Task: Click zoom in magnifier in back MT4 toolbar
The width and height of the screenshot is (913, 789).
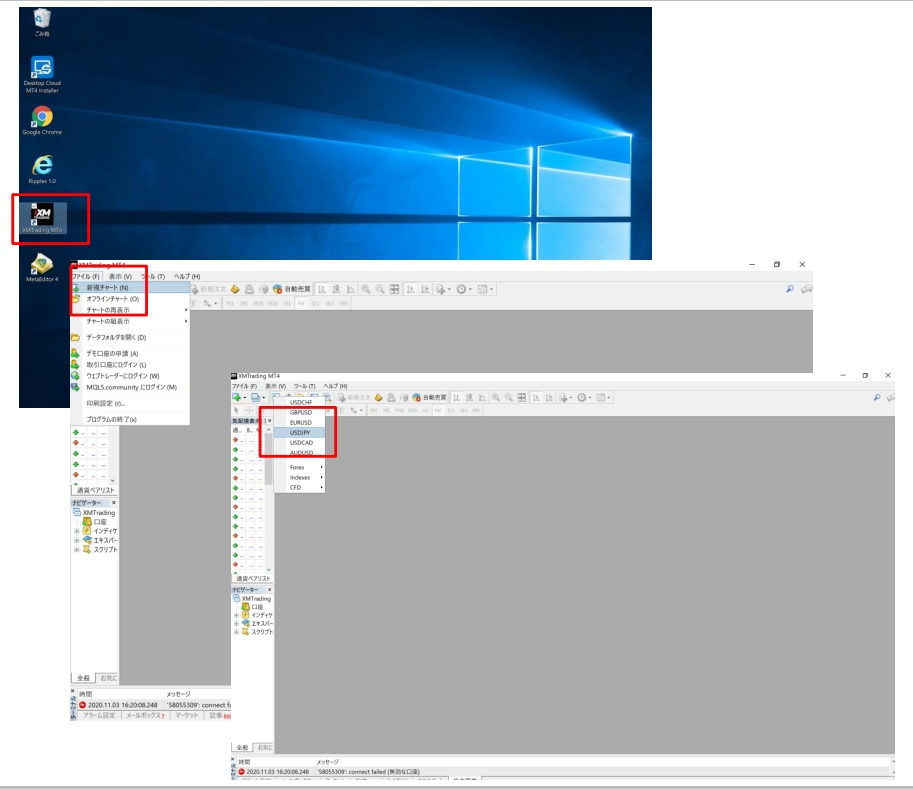Action: (366, 289)
